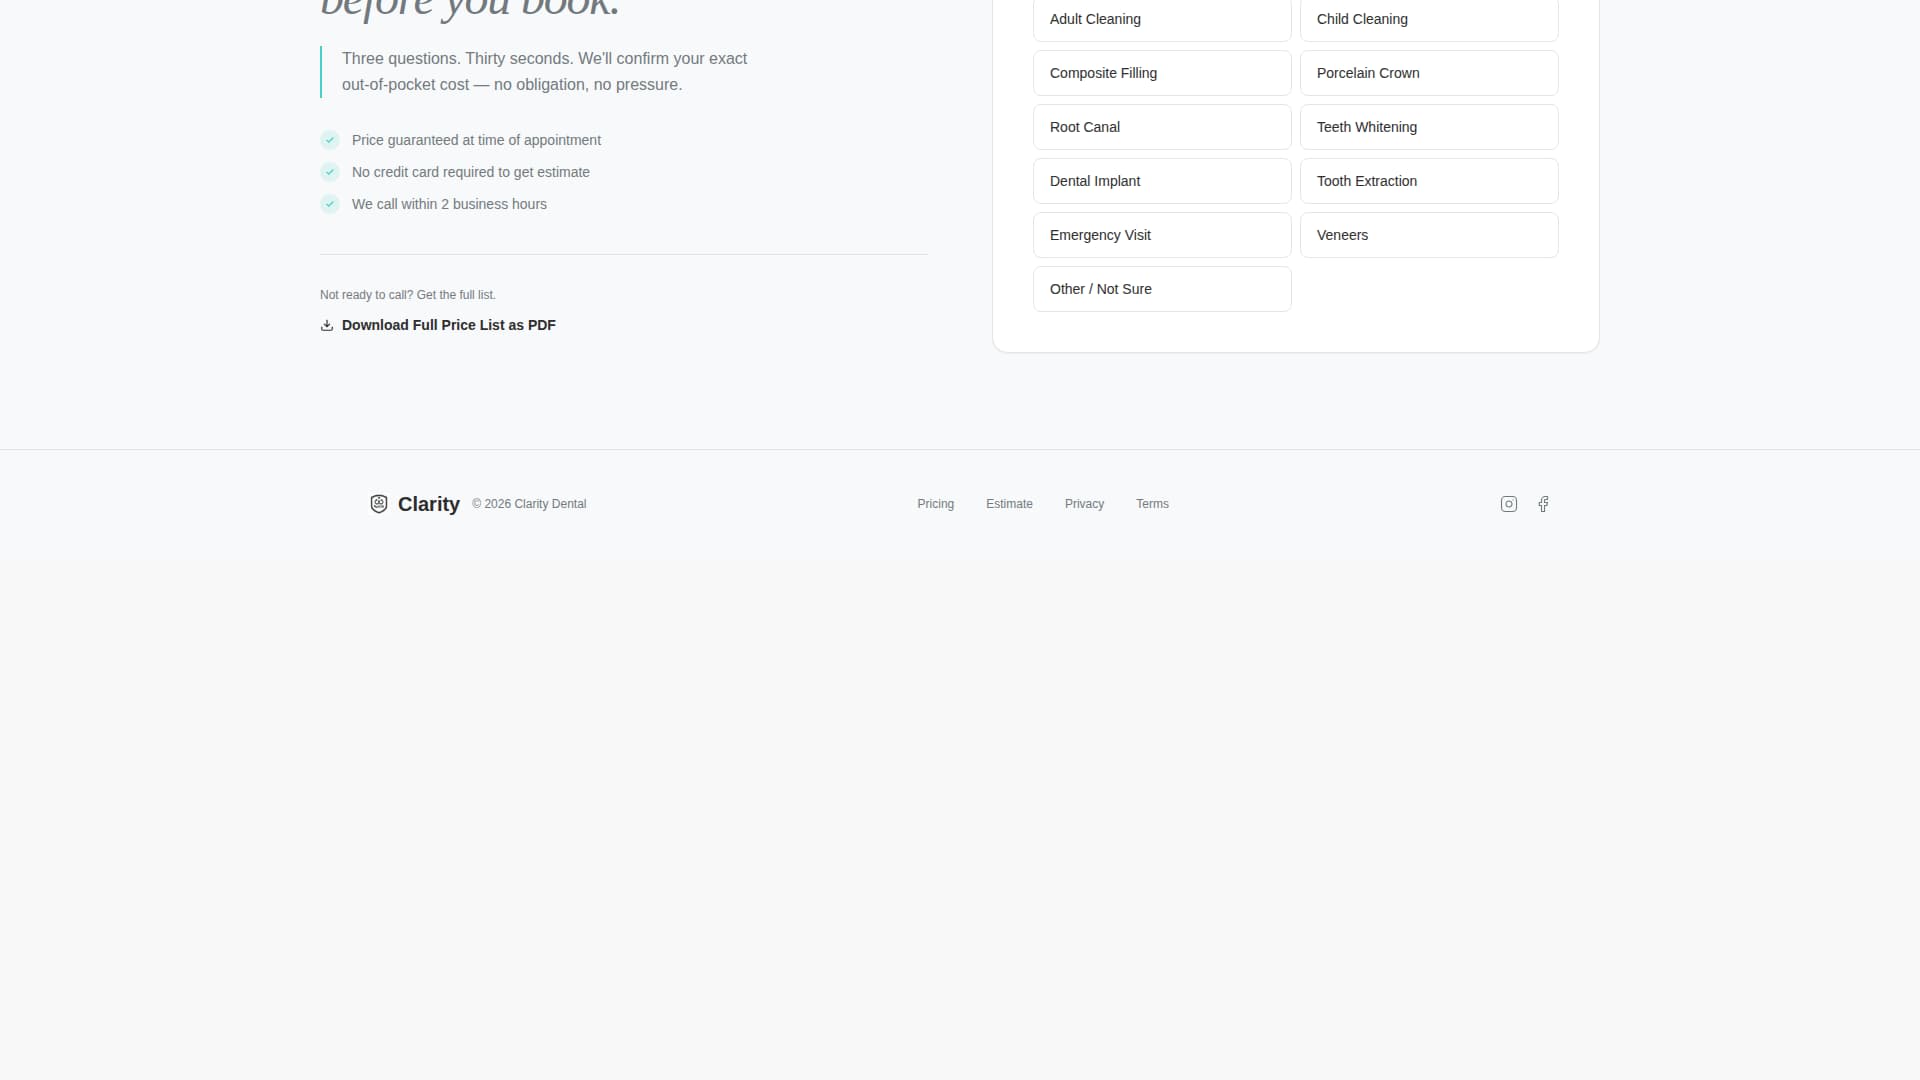
Task: Open the Facebook icon in footer
Action: click(x=1543, y=504)
